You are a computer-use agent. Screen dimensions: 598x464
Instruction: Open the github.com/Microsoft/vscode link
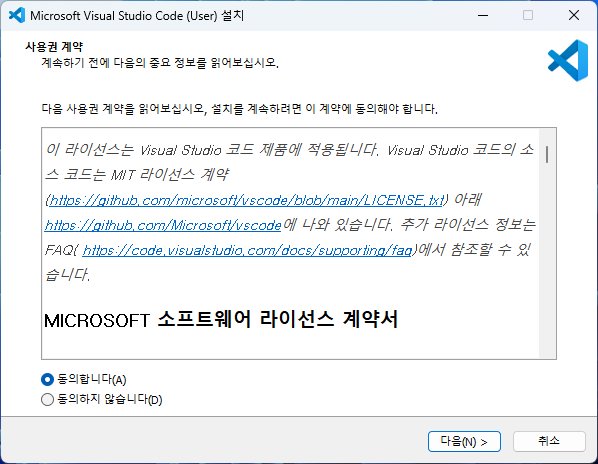coord(163,225)
